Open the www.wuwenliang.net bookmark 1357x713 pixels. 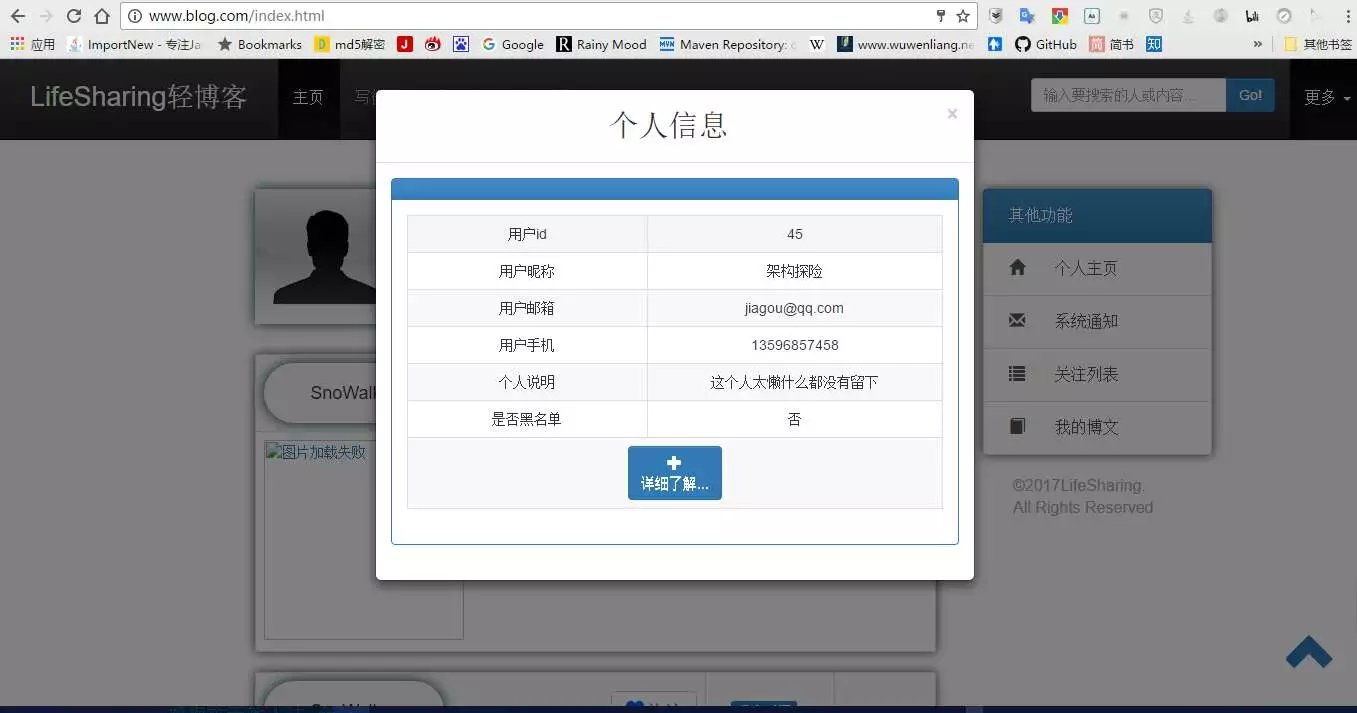[906, 44]
